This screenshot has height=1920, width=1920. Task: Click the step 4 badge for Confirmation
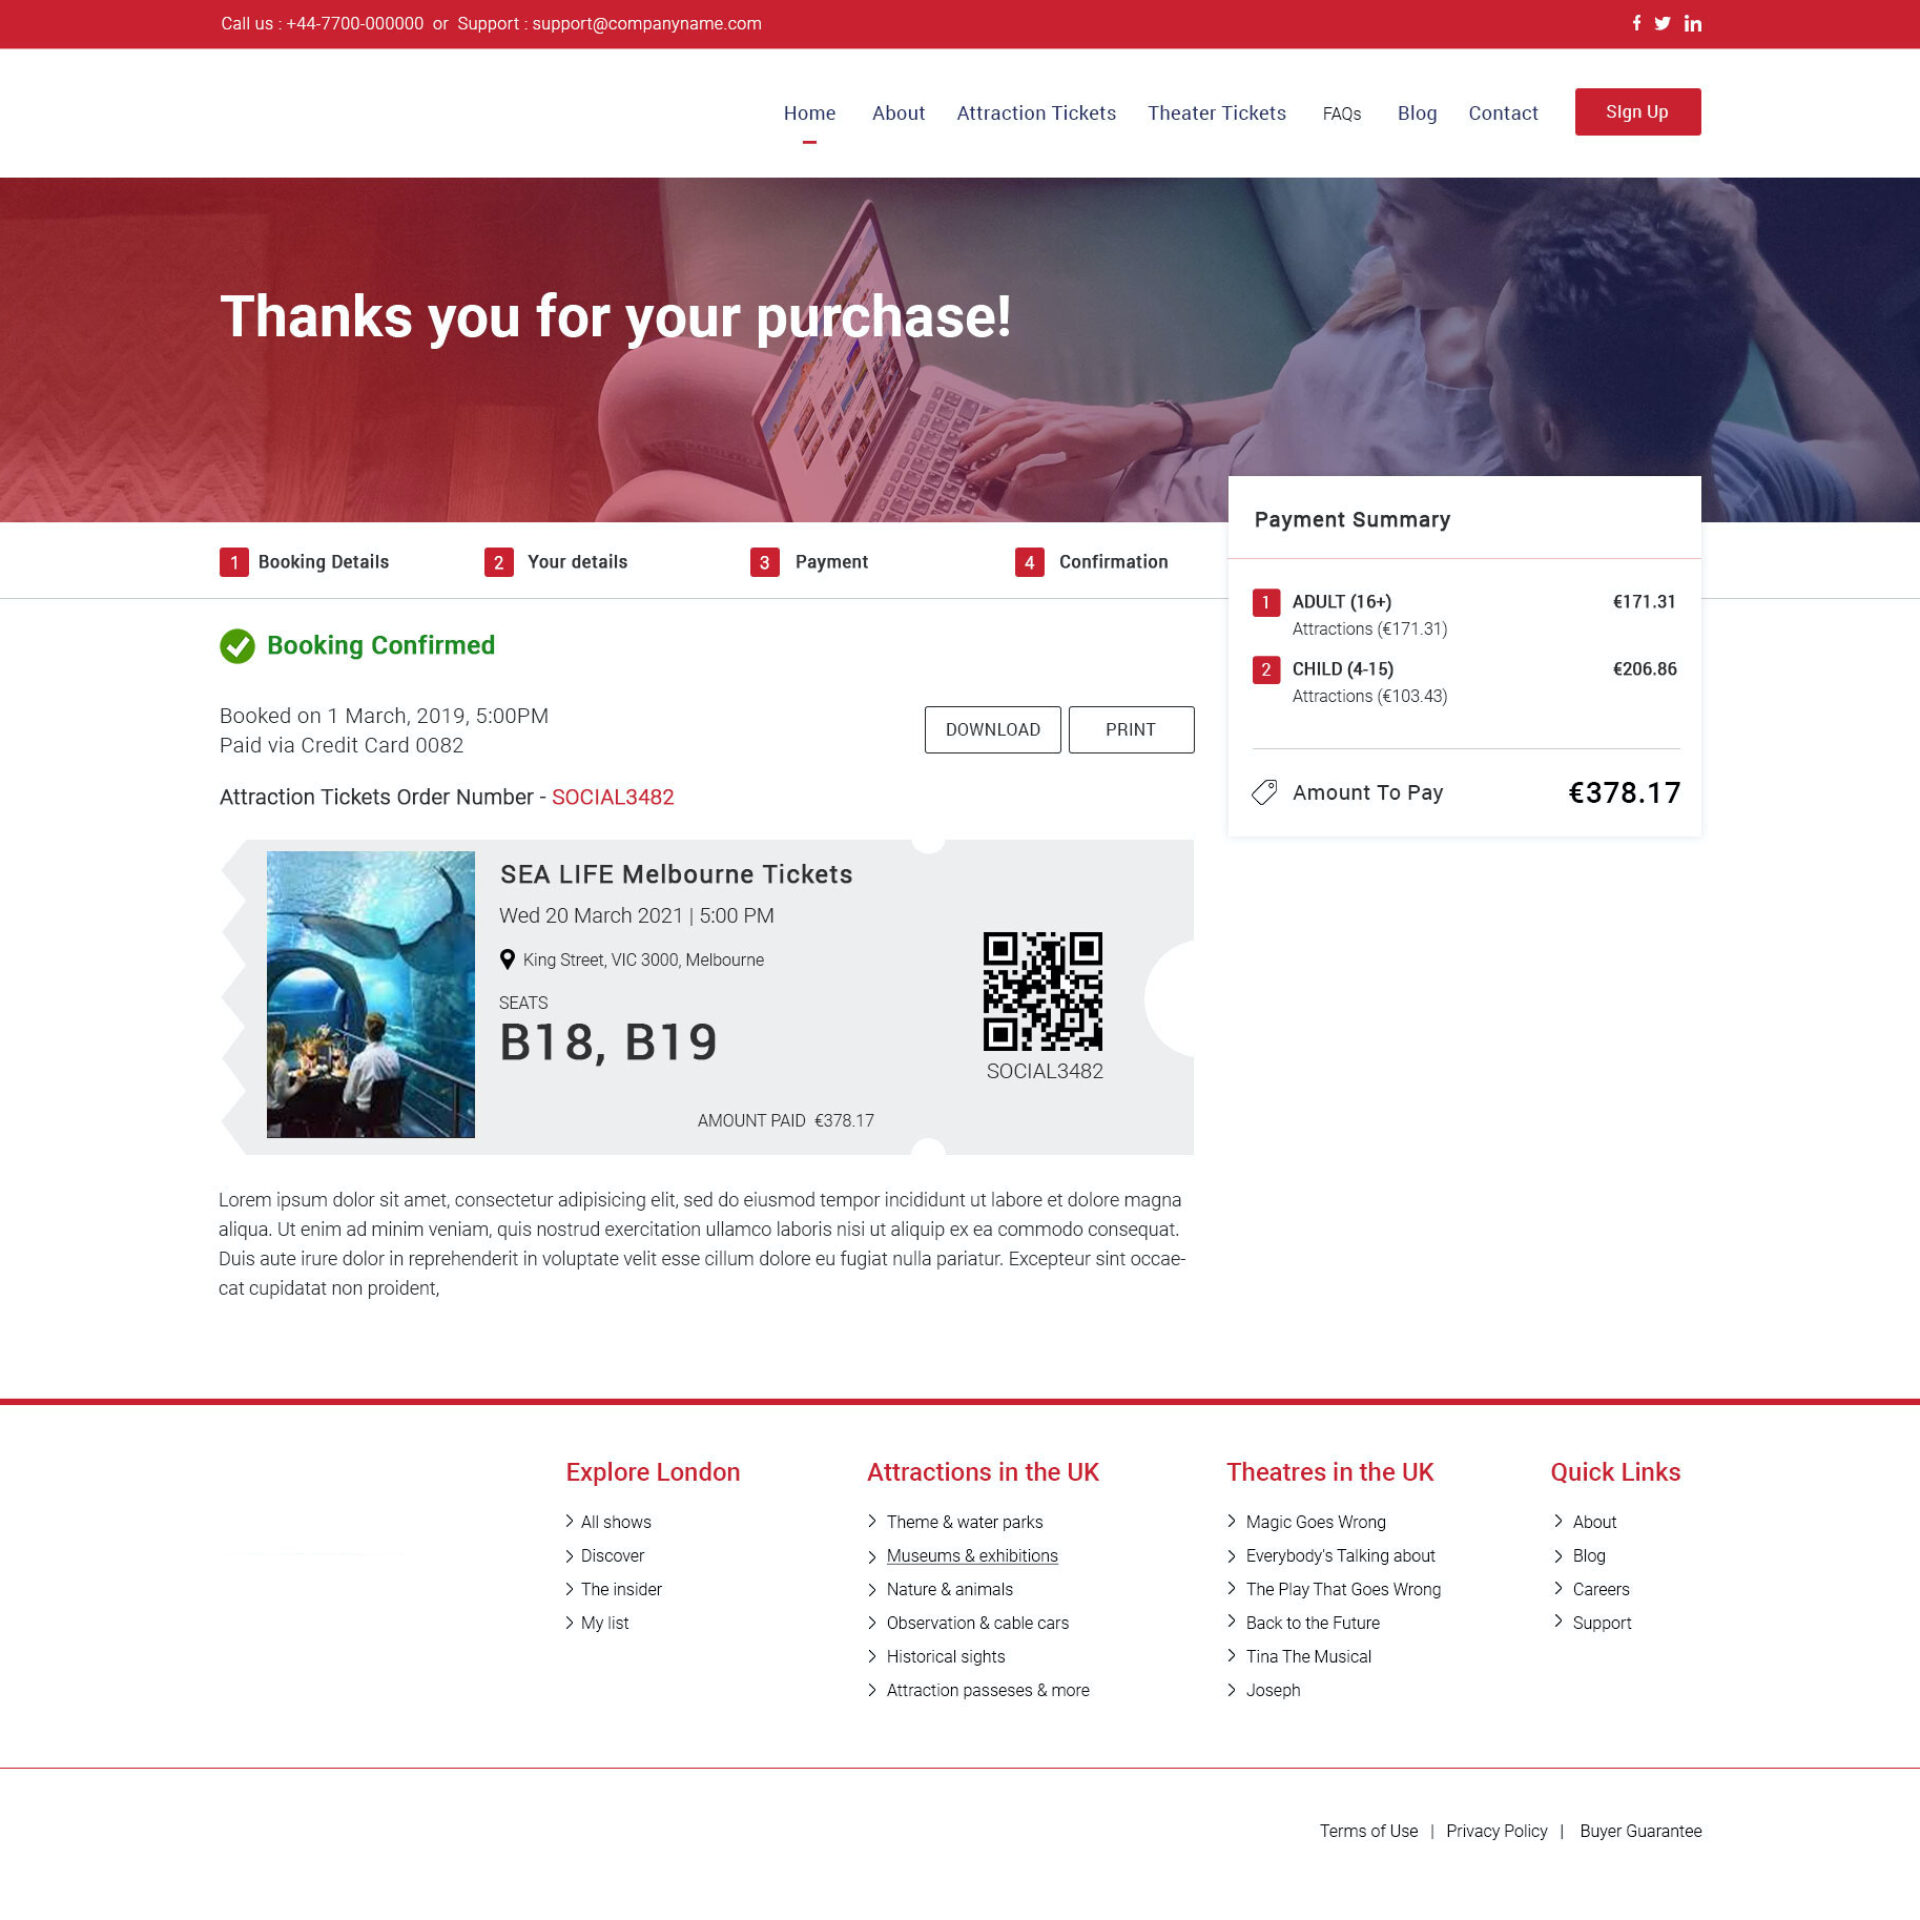[x=1029, y=562]
